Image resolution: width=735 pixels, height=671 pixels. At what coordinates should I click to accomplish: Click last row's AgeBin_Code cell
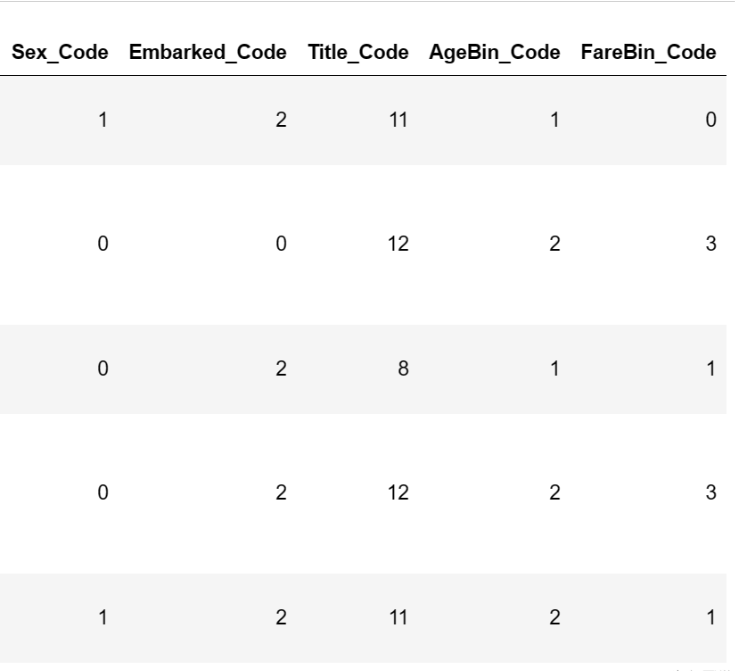[554, 618]
